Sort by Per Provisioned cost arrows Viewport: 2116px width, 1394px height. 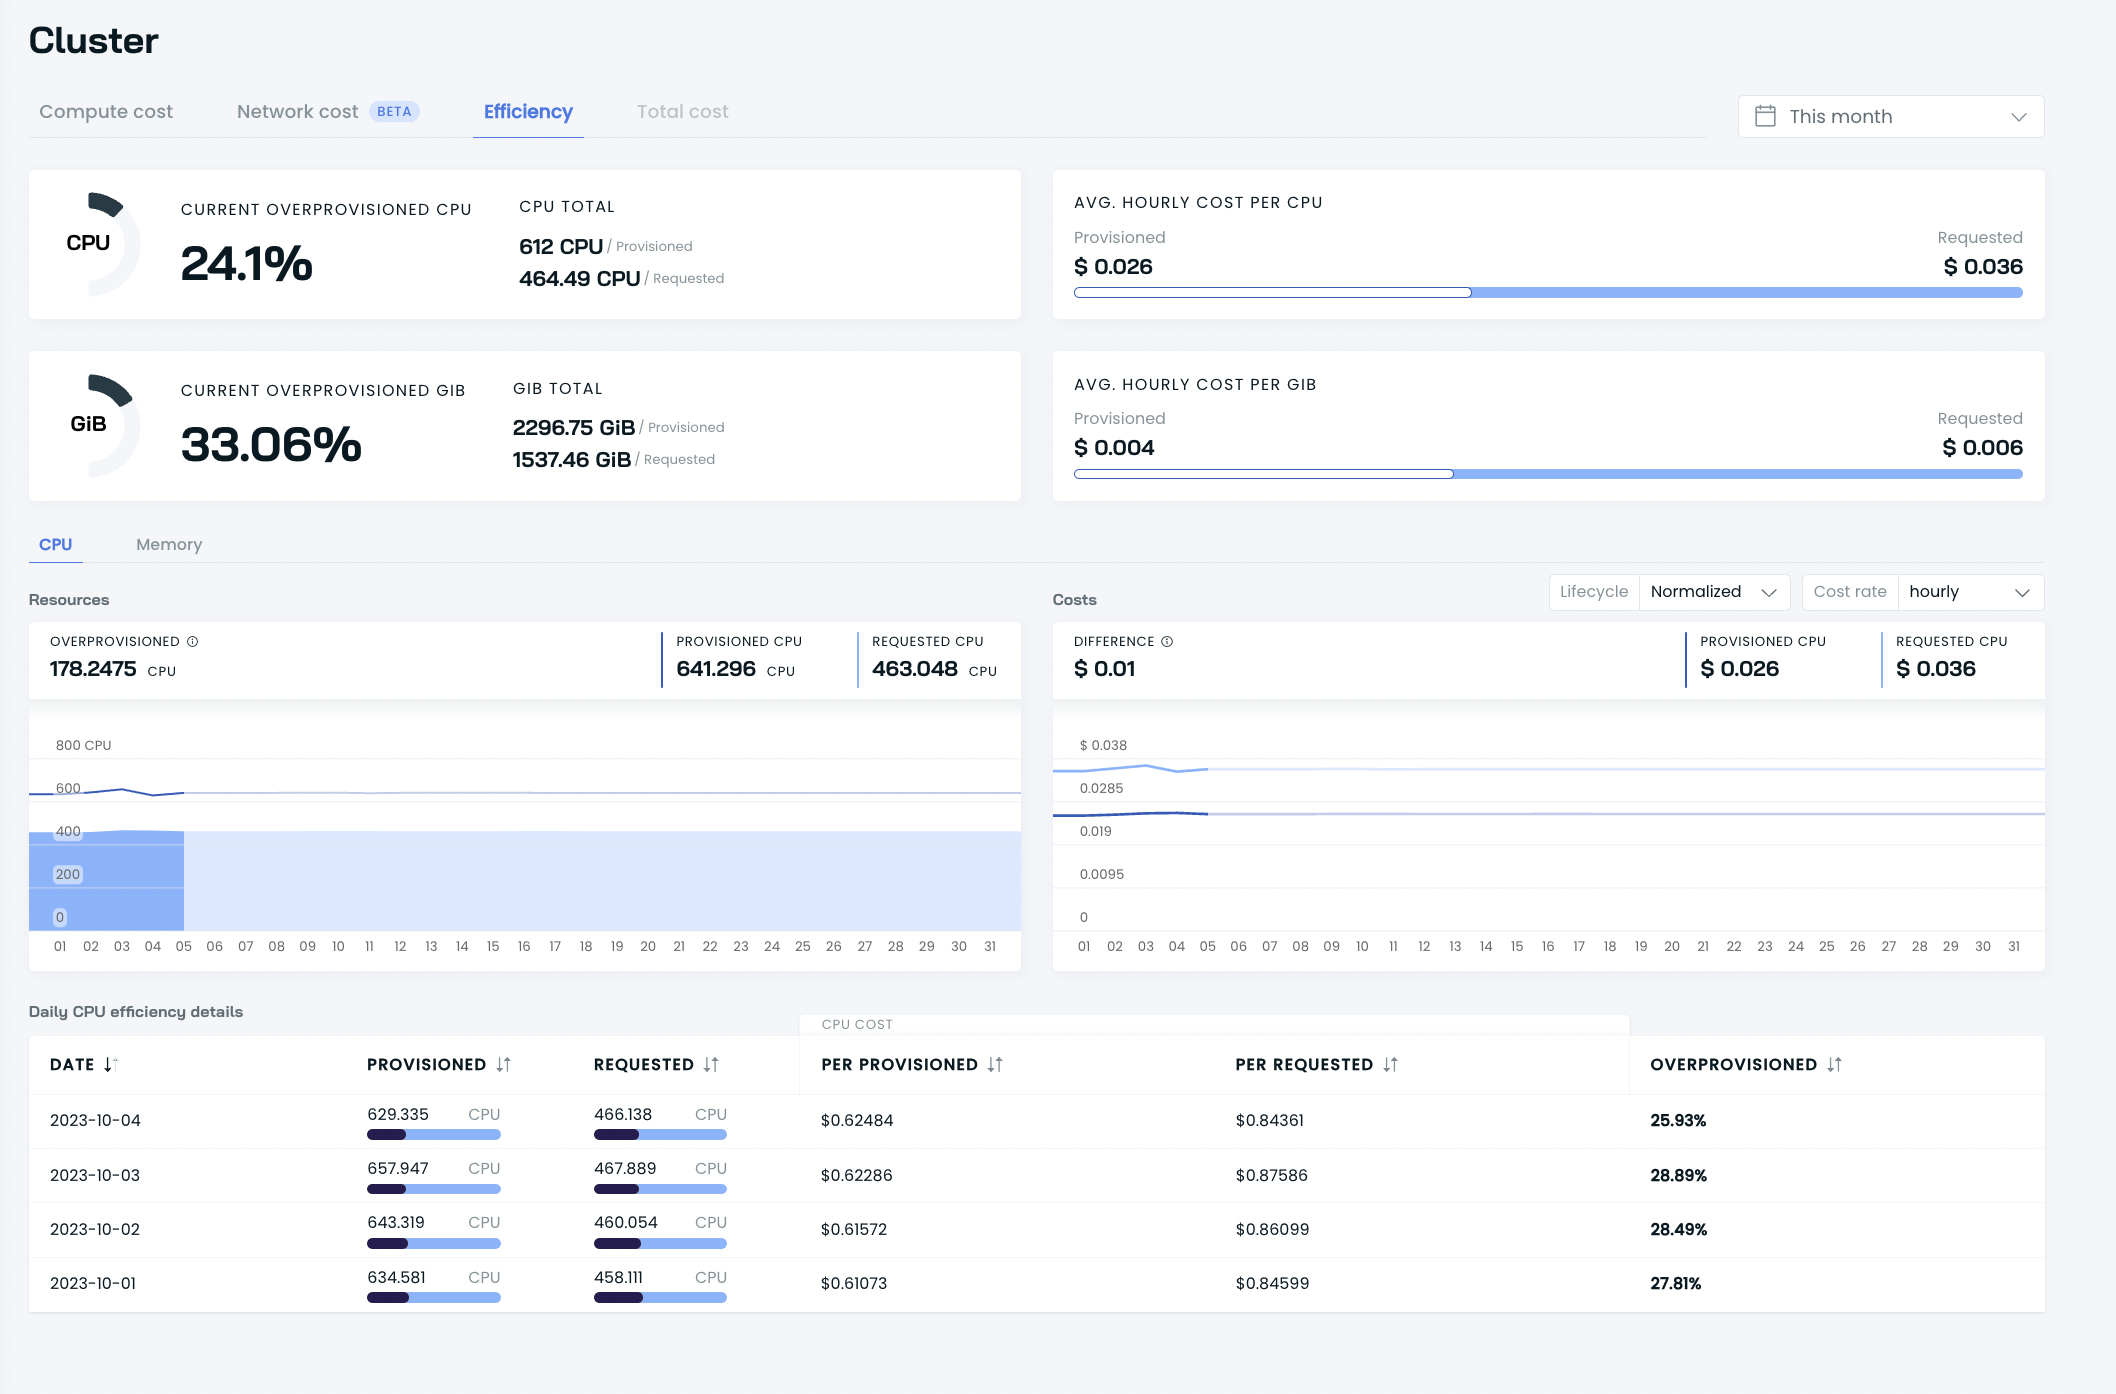coord(995,1064)
